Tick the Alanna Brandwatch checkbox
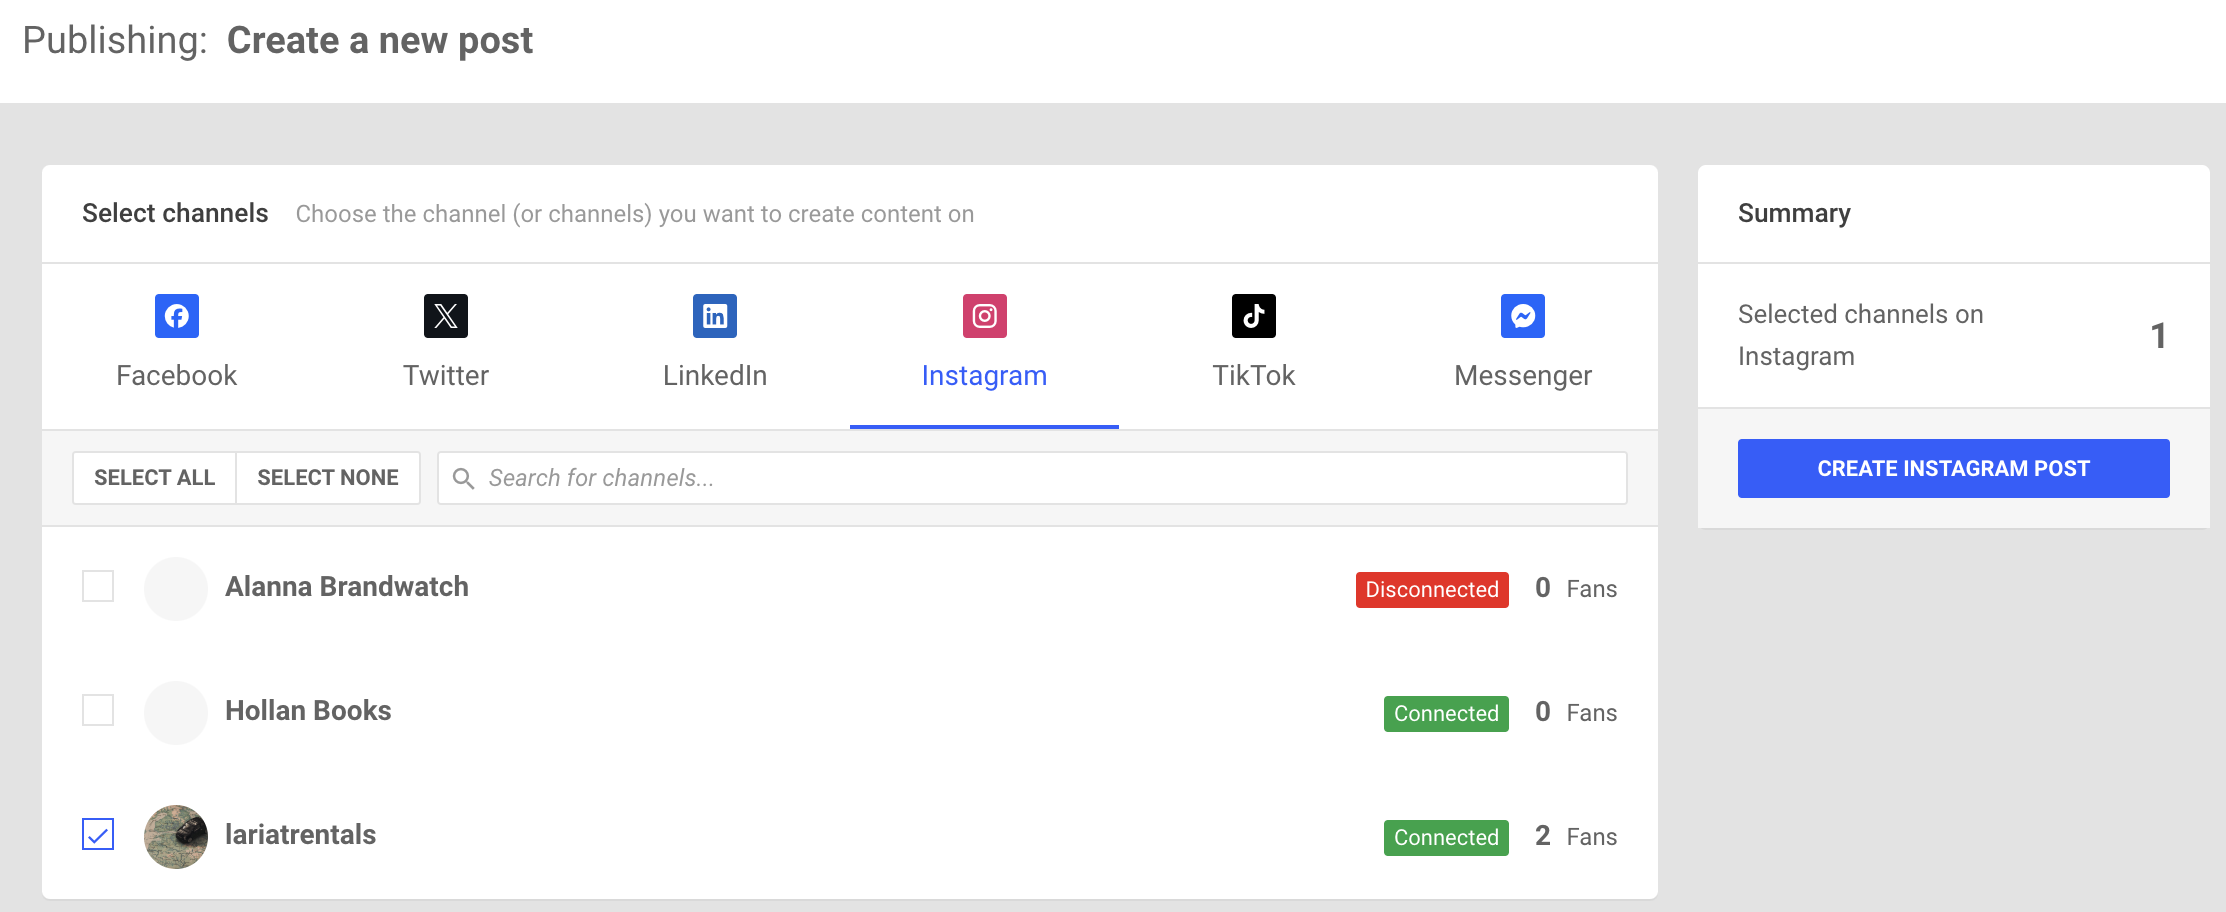 (98, 586)
